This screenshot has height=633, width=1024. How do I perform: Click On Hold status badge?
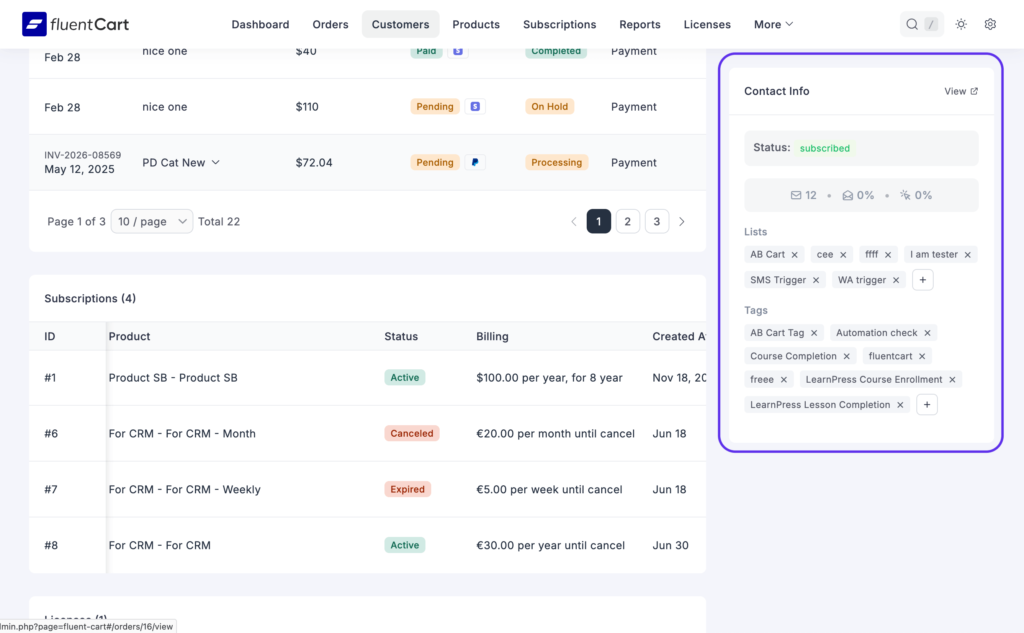(x=549, y=106)
